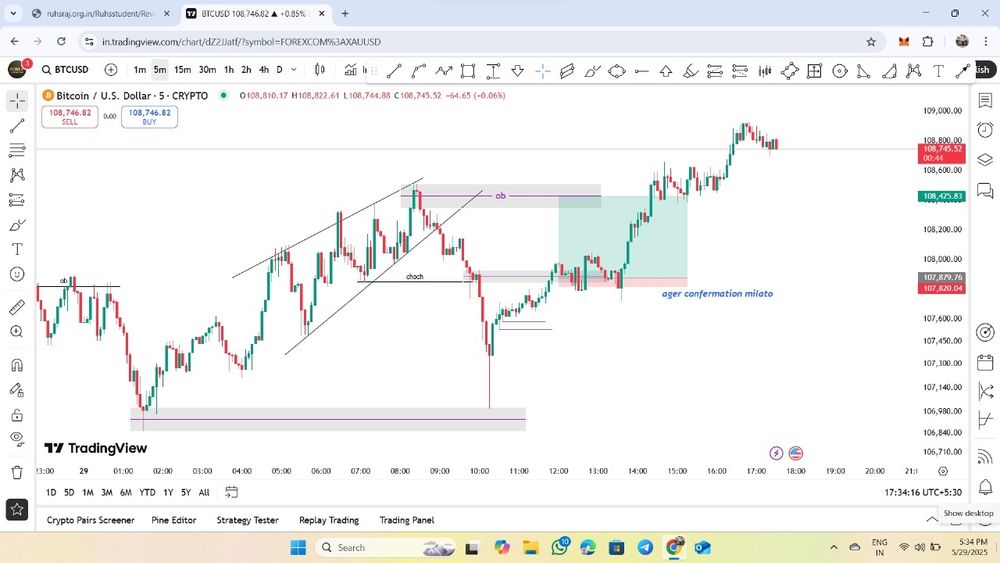
Task: Pick the parallel channel tool in favorites toolbar
Action: coord(567,71)
